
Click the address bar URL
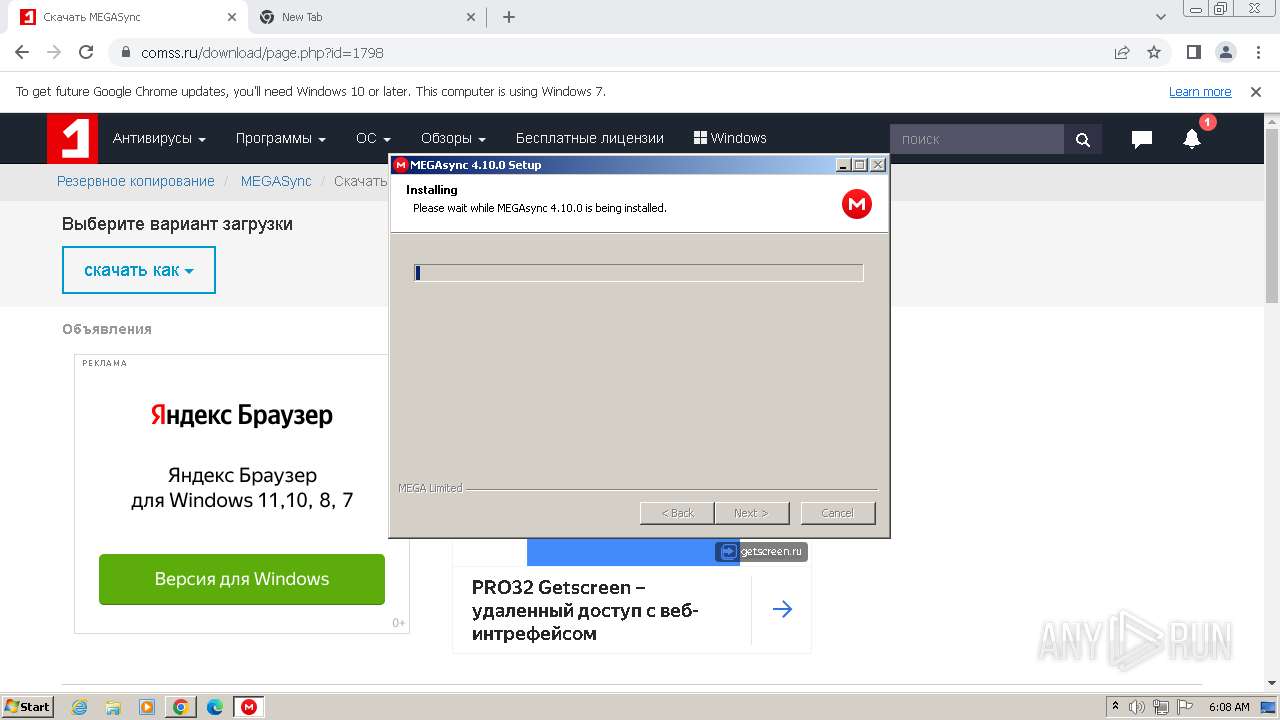point(262,52)
